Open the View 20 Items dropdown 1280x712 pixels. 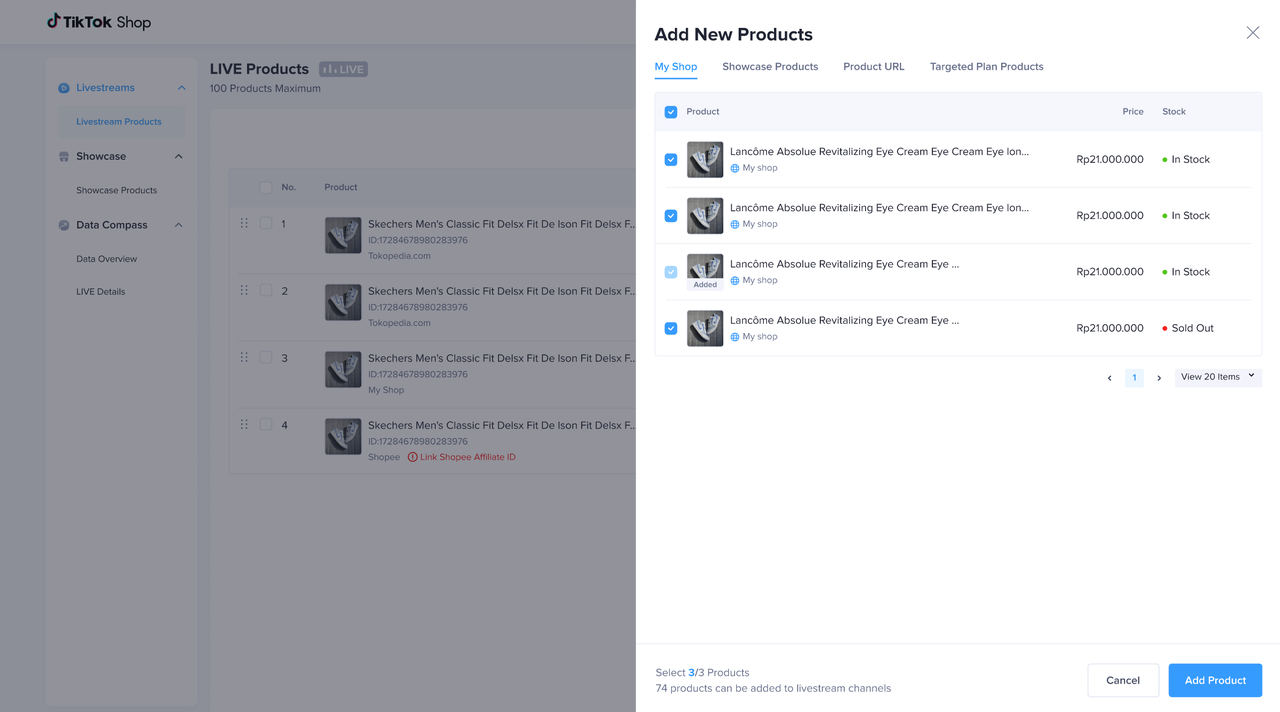coord(1218,377)
